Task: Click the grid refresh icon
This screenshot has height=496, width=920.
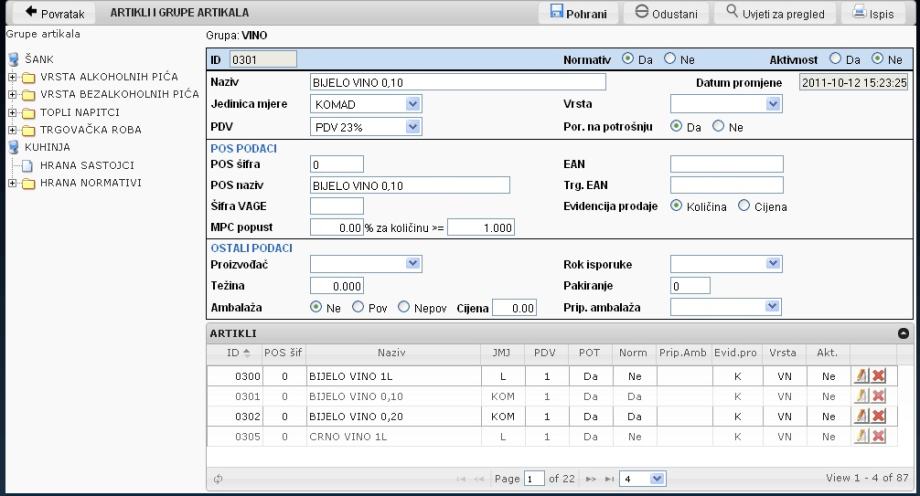Action: (x=217, y=479)
